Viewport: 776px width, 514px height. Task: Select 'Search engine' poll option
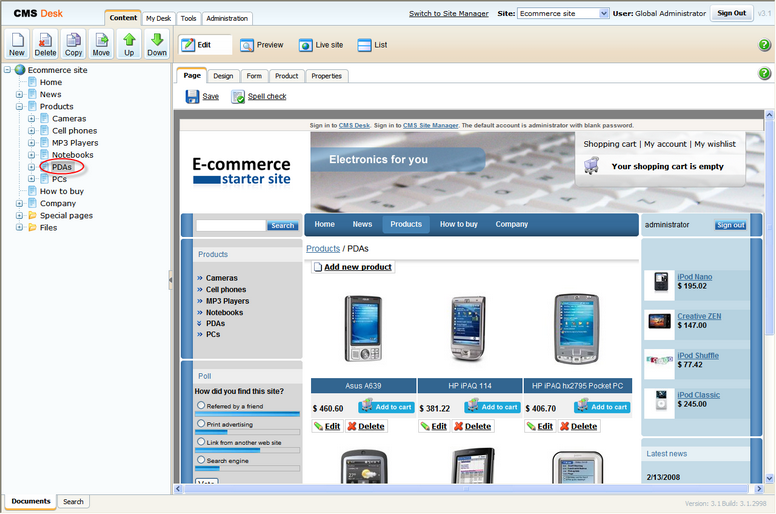coord(201,460)
